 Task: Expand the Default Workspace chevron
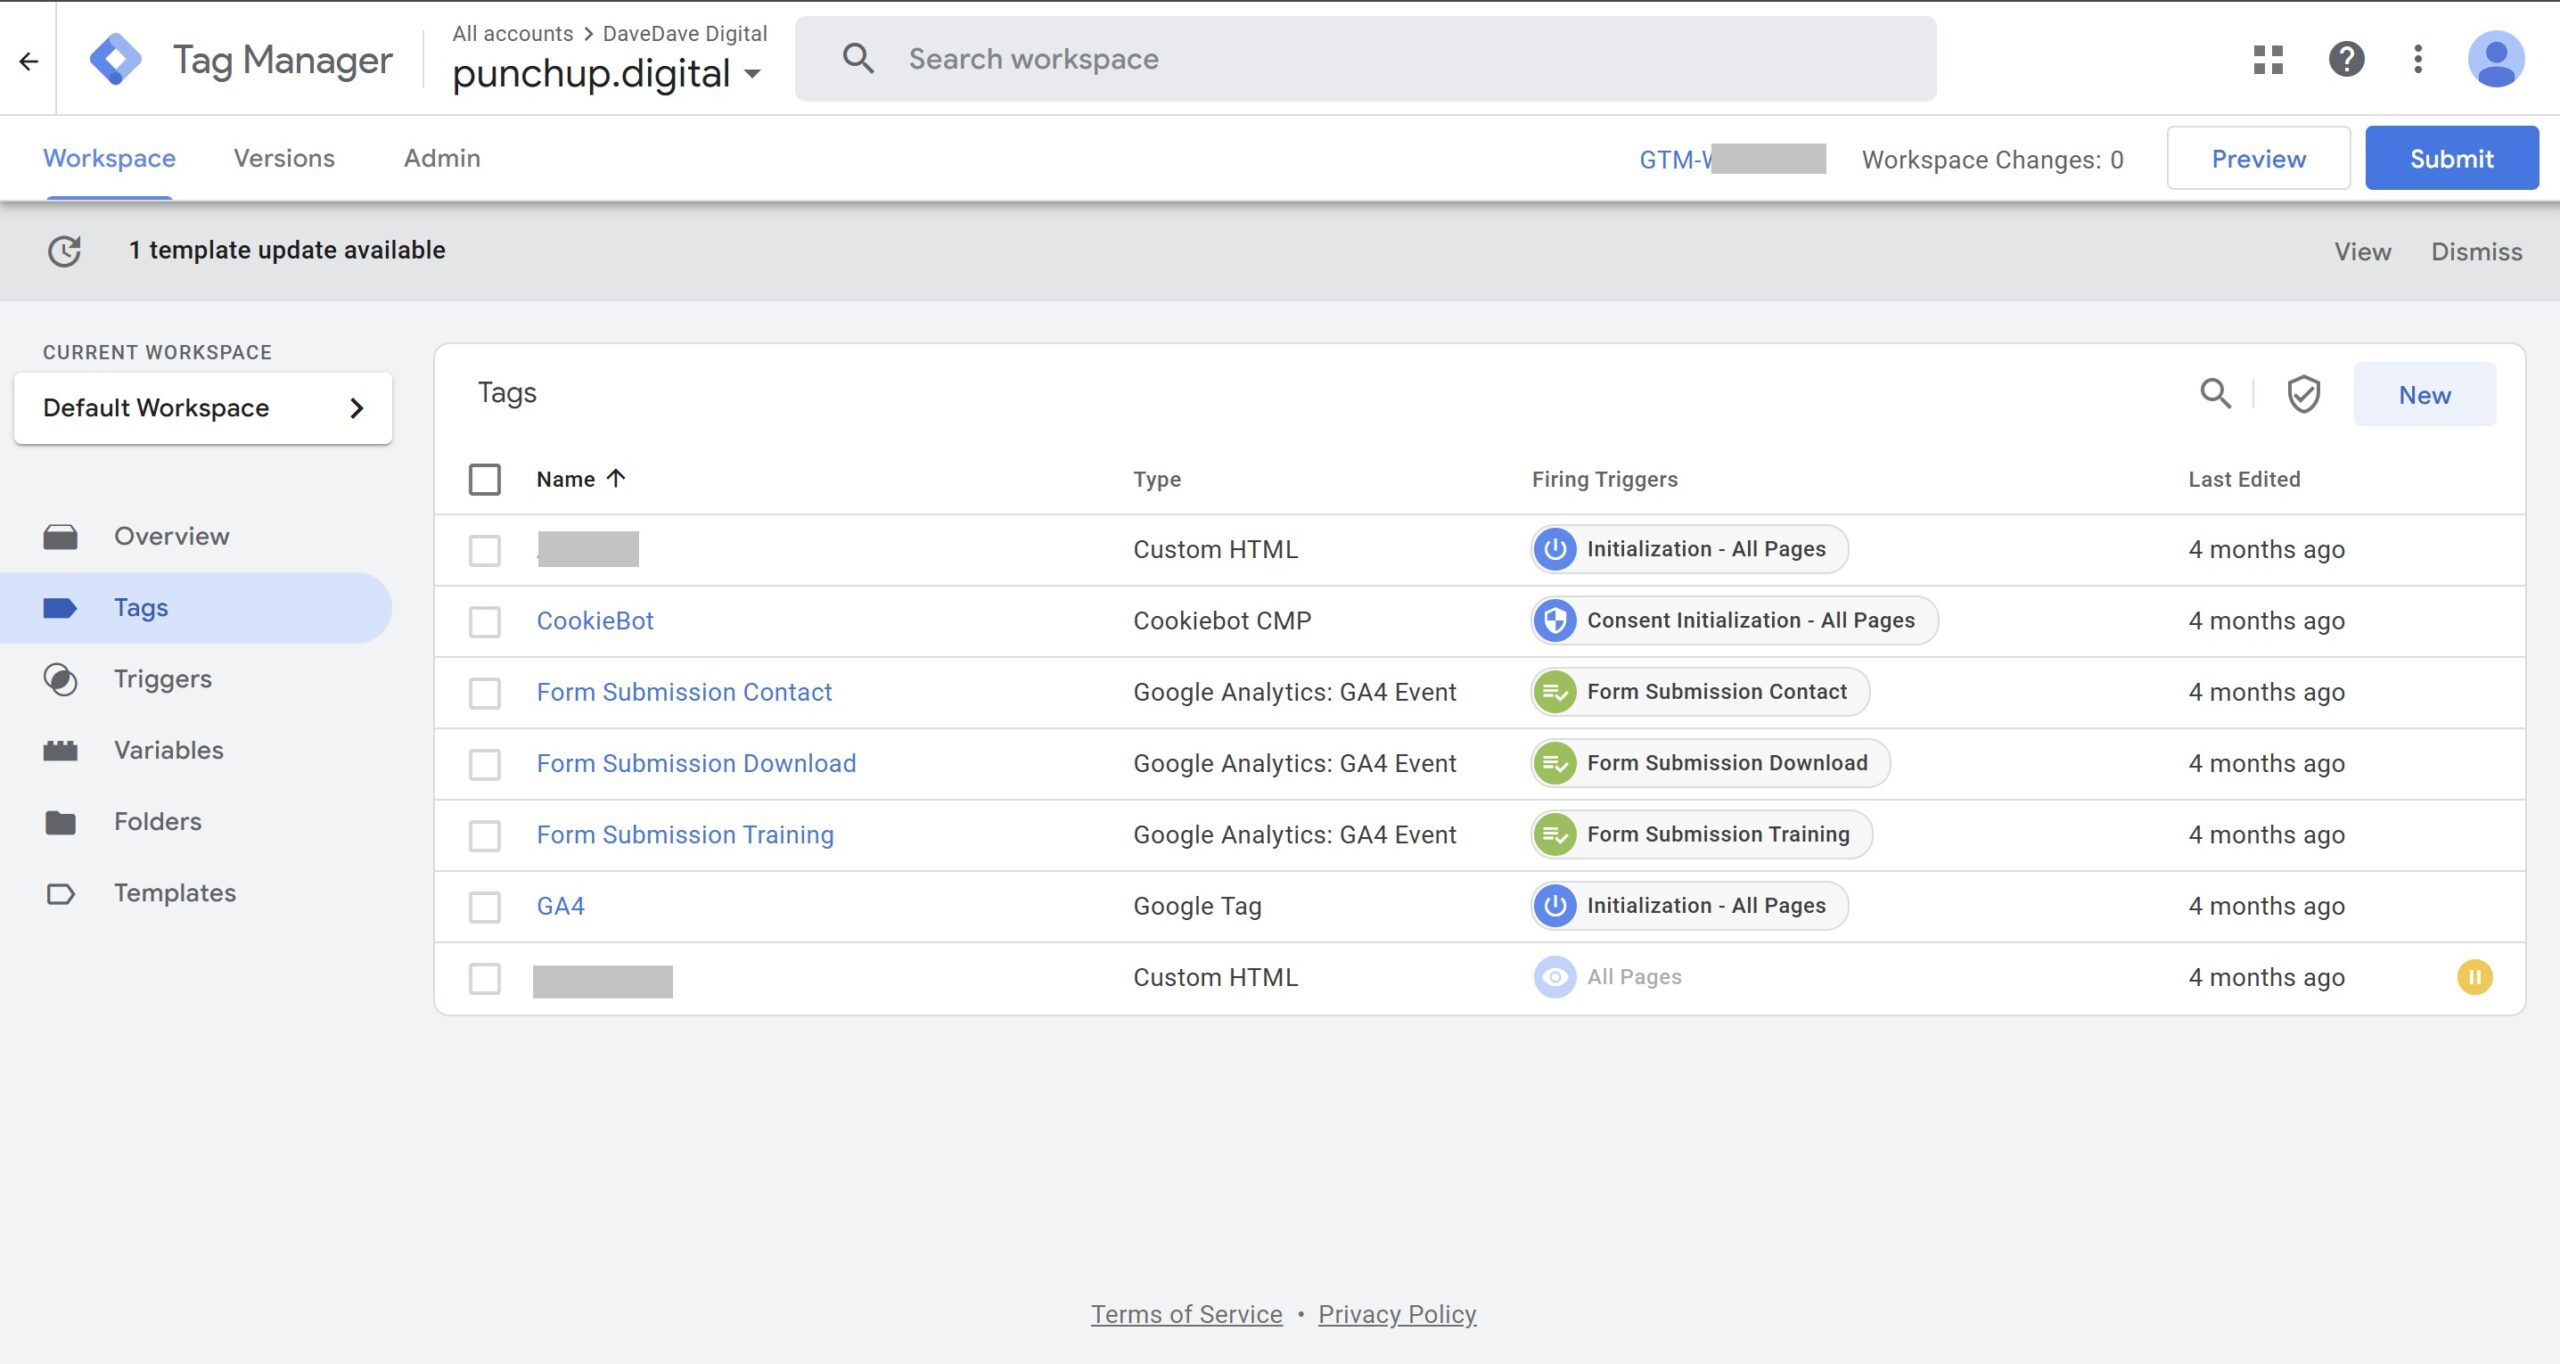(x=356, y=407)
